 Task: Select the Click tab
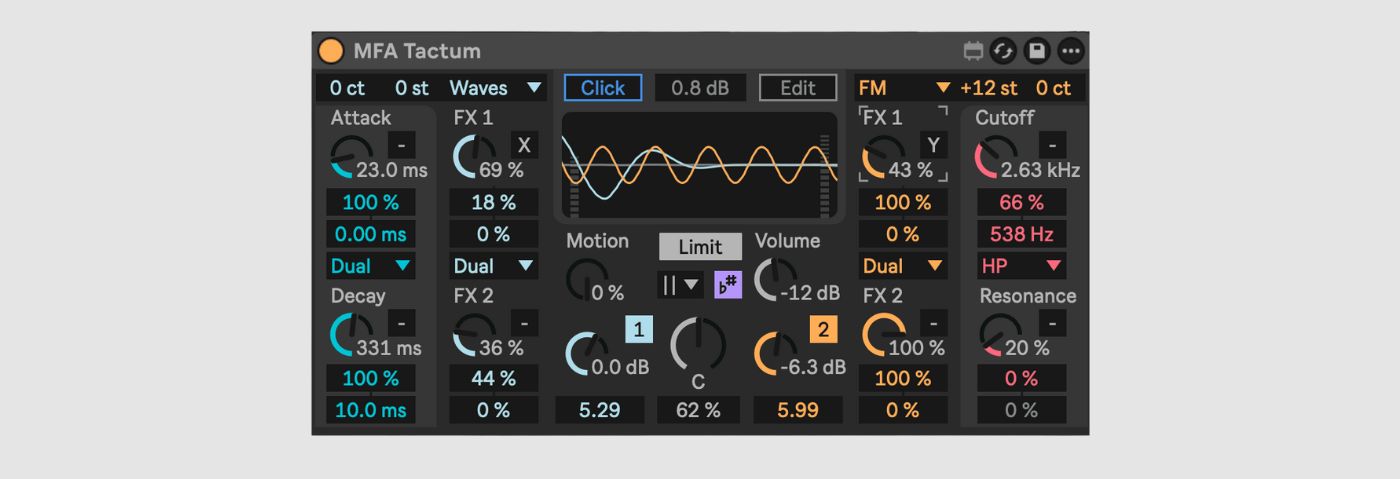click(602, 88)
